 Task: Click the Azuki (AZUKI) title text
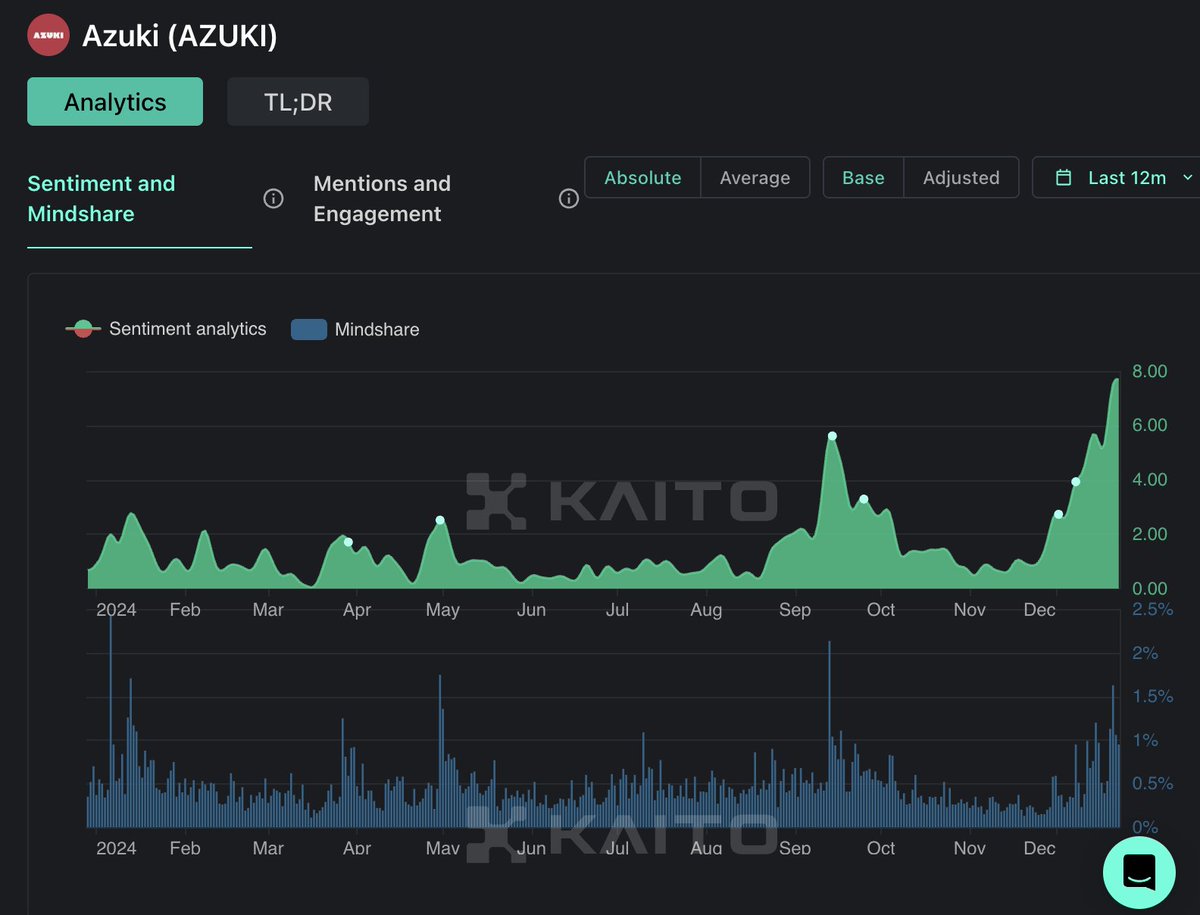180,36
